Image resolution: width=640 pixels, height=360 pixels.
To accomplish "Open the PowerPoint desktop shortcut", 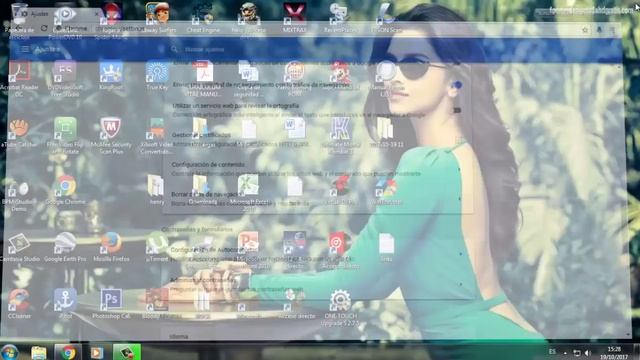I will point(248,250).
